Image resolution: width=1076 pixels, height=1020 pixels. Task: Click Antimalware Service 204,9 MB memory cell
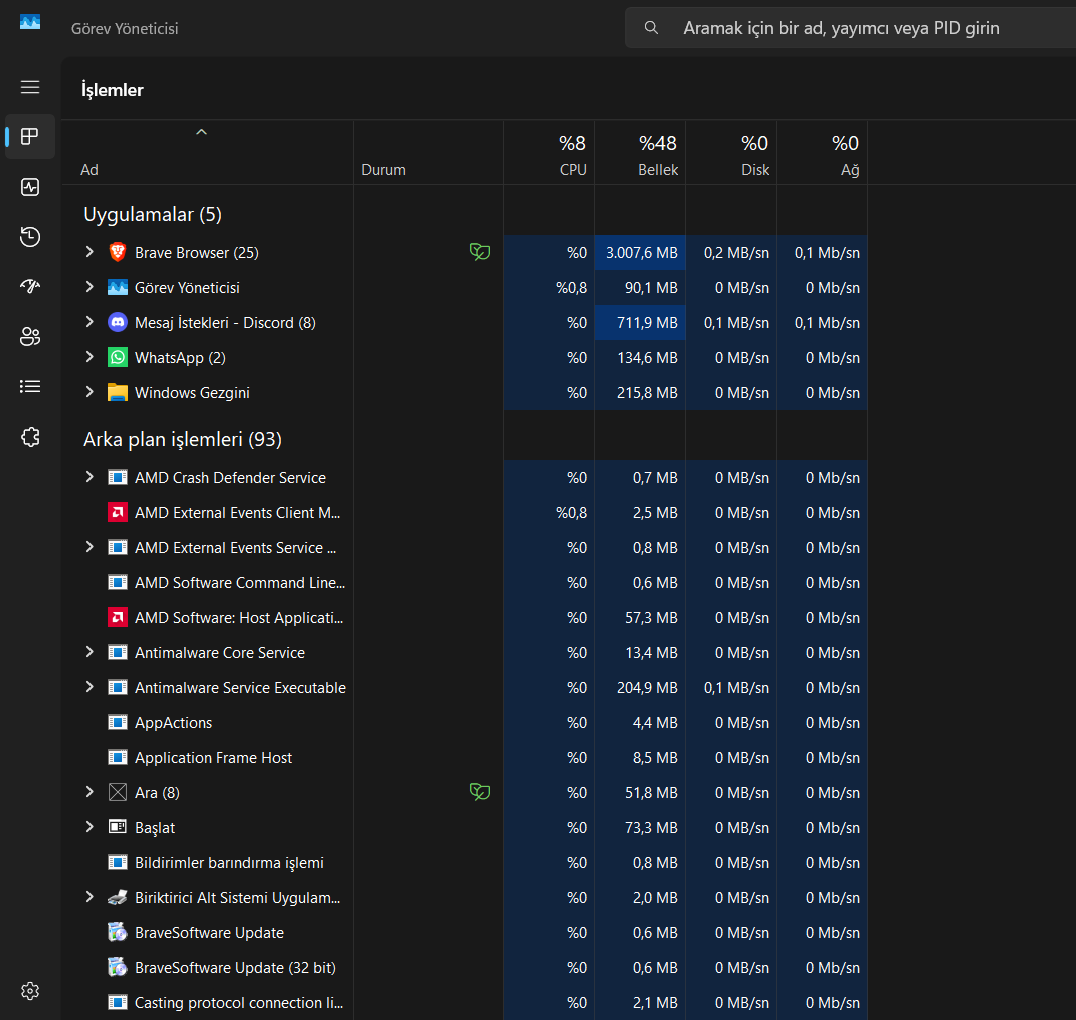coord(640,687)
